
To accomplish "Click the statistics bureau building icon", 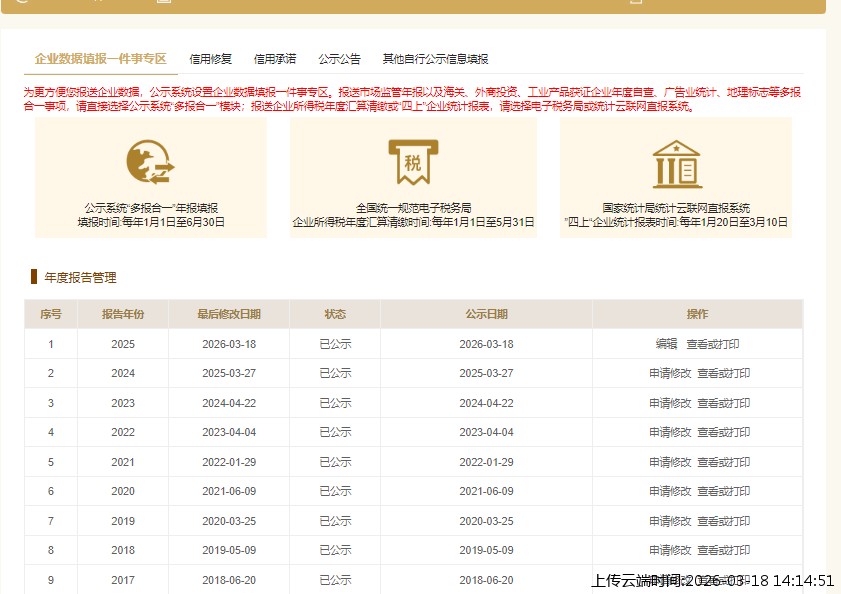I will [677, 163].
